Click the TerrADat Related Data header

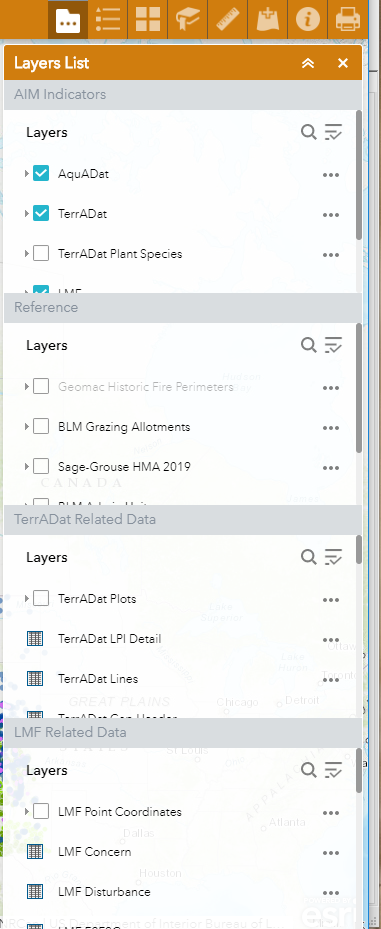(183, 520)
